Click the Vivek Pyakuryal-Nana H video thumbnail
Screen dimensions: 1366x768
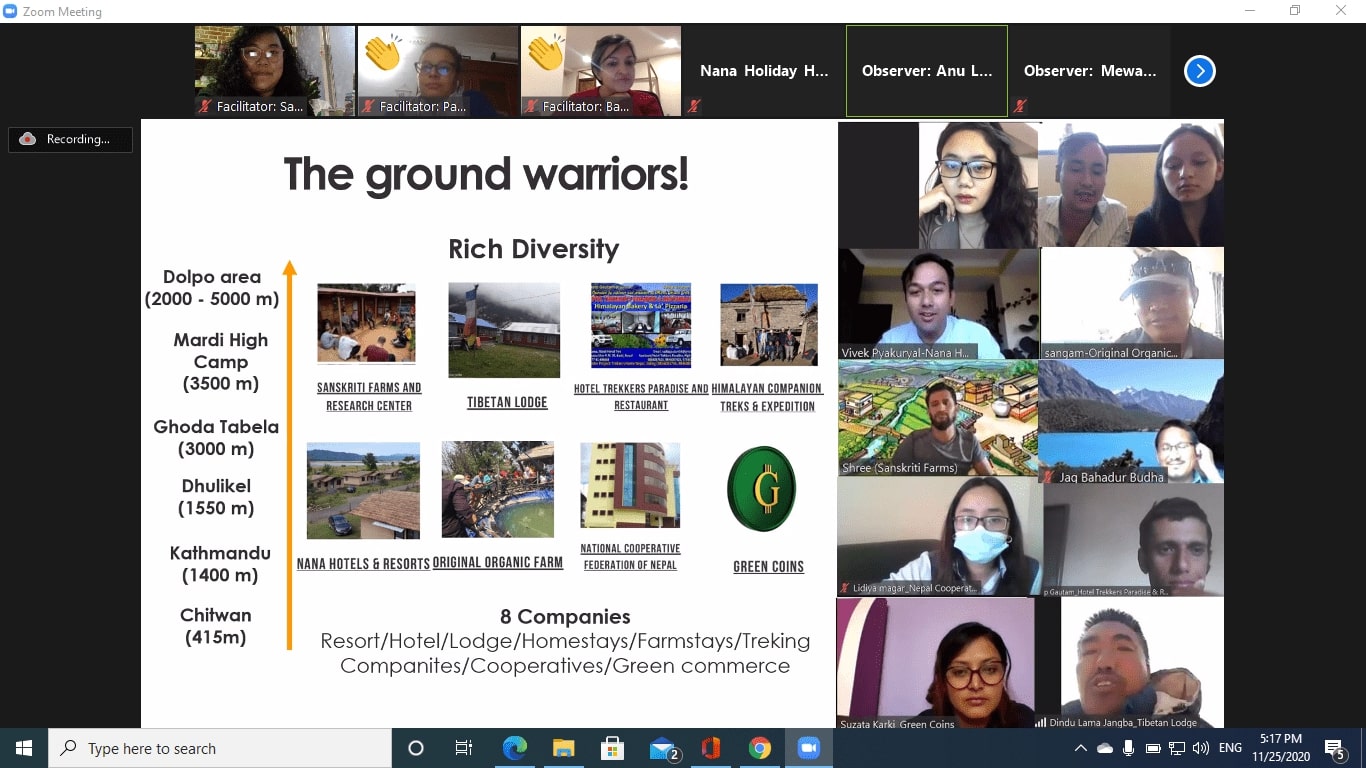tap(937, 303)
